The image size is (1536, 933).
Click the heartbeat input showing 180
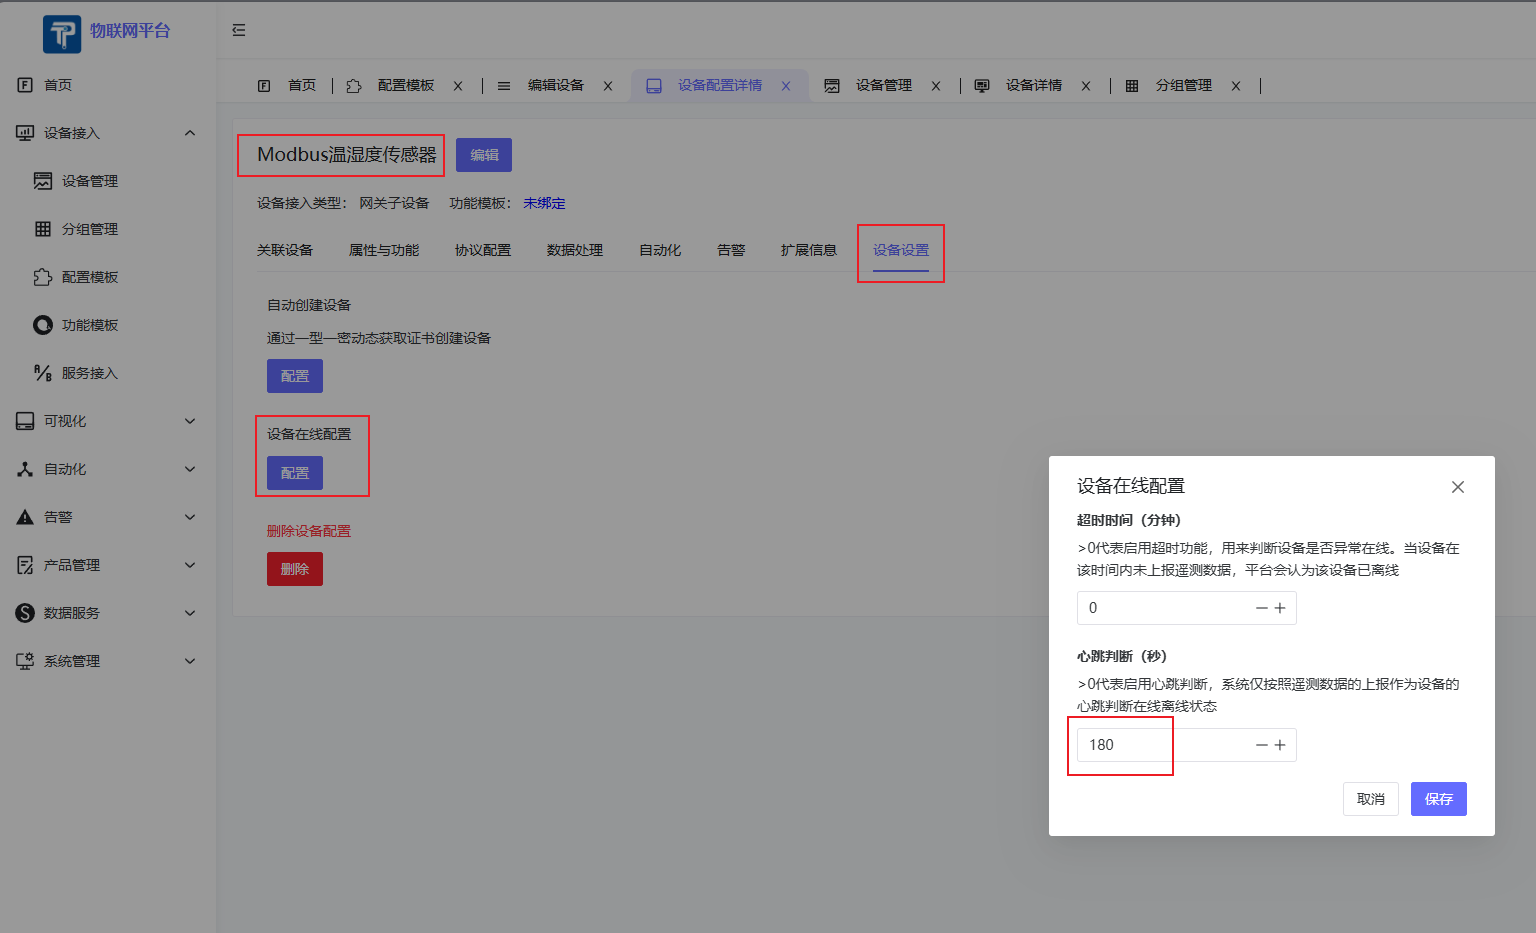tap(1121, 744)
